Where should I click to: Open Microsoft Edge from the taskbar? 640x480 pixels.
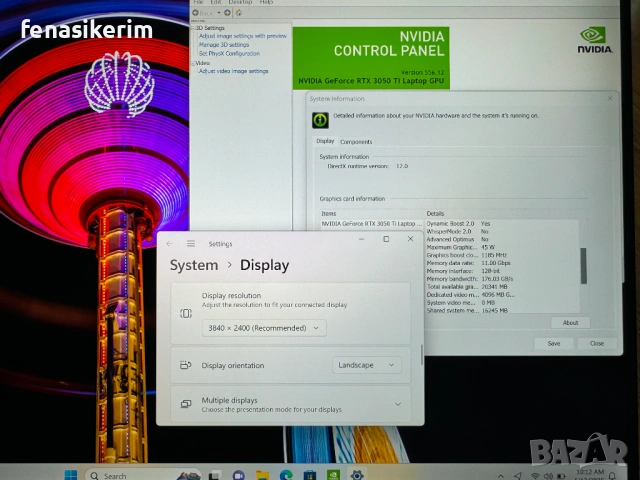click(x=286, y=475)
